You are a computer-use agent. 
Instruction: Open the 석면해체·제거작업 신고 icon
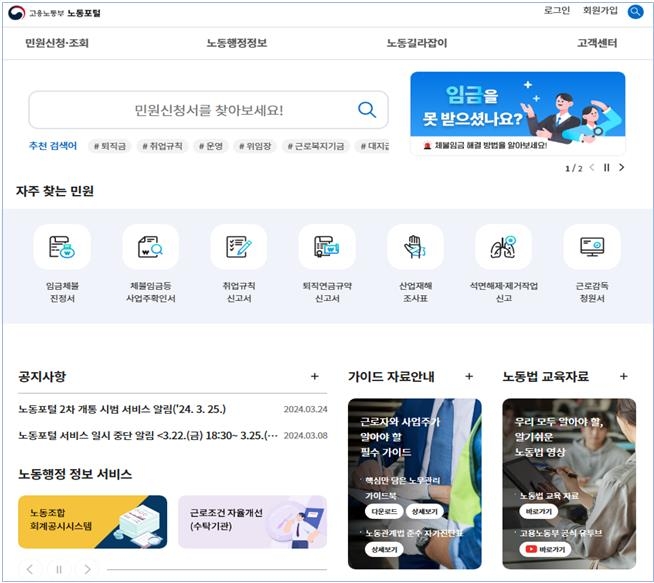point(503,247)
